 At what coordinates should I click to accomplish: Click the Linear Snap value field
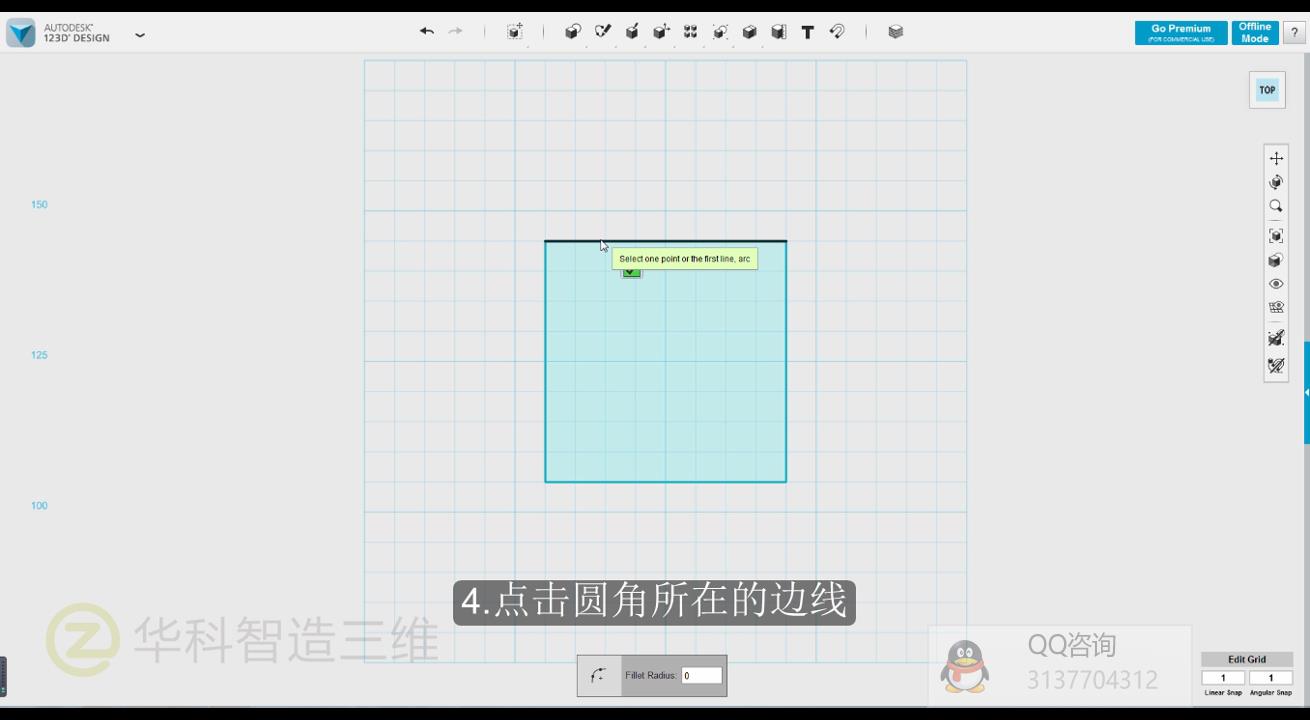tap(1223, 678)
